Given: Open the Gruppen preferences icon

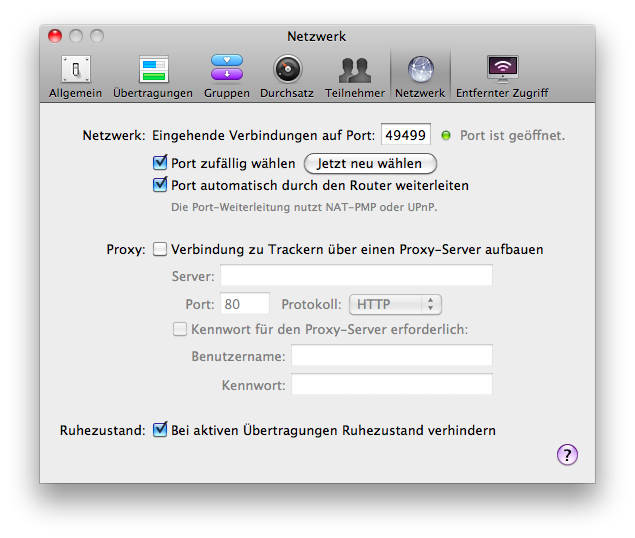Looking at the screenshot, I should click(226, 70).
